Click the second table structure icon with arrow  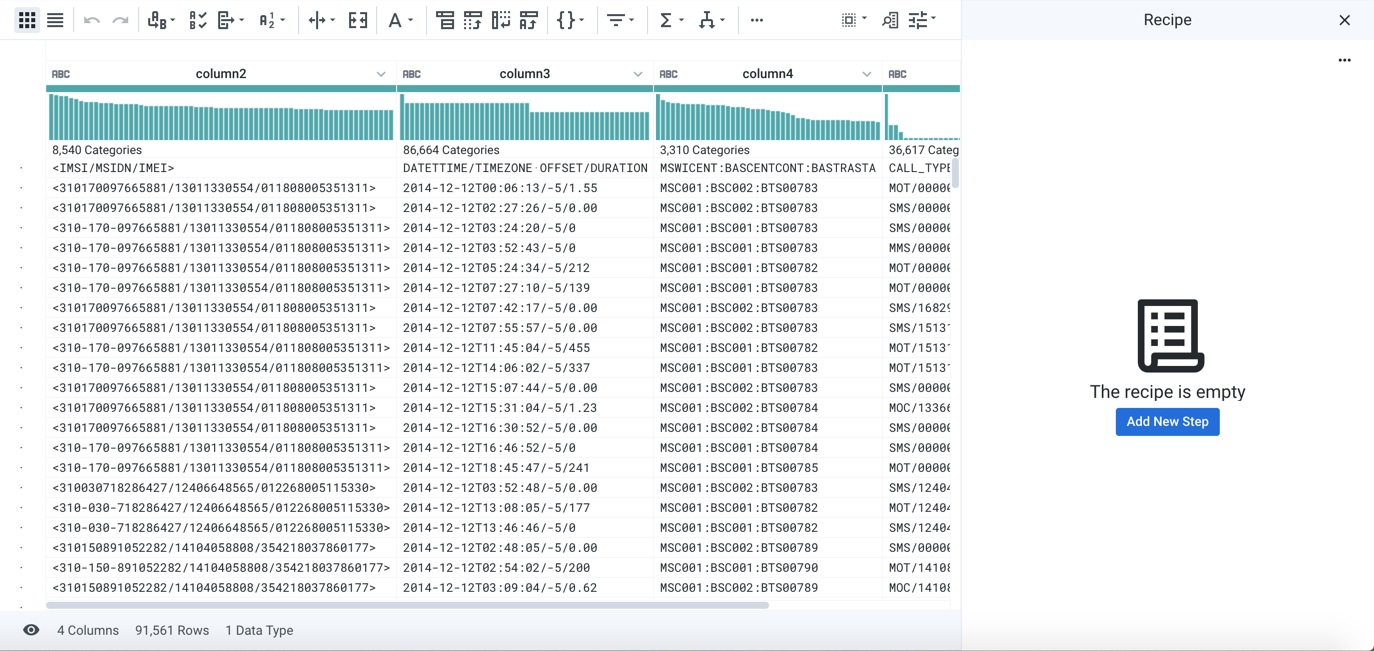point(473,20)
